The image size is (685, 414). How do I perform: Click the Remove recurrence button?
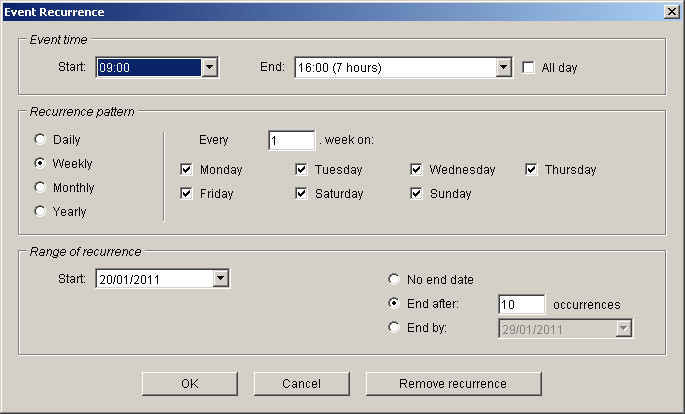click(x=453, y=384)
